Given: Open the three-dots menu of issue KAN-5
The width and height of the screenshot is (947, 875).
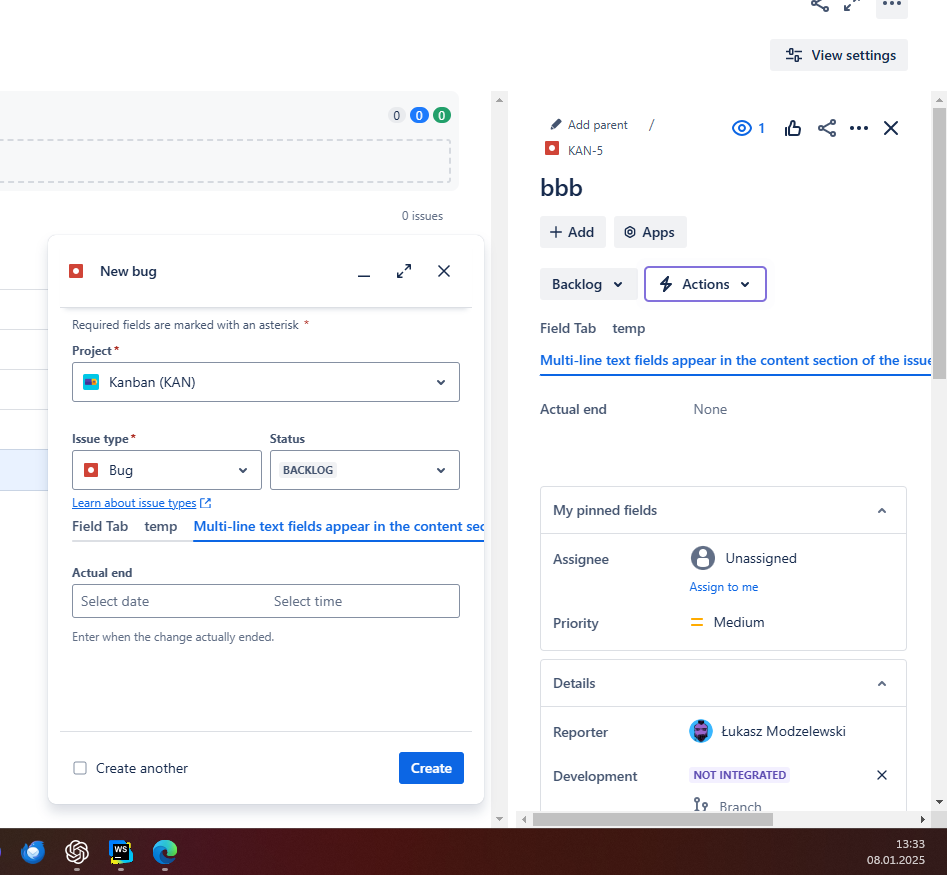Looking at the screenshot, I should click(859, 128).
